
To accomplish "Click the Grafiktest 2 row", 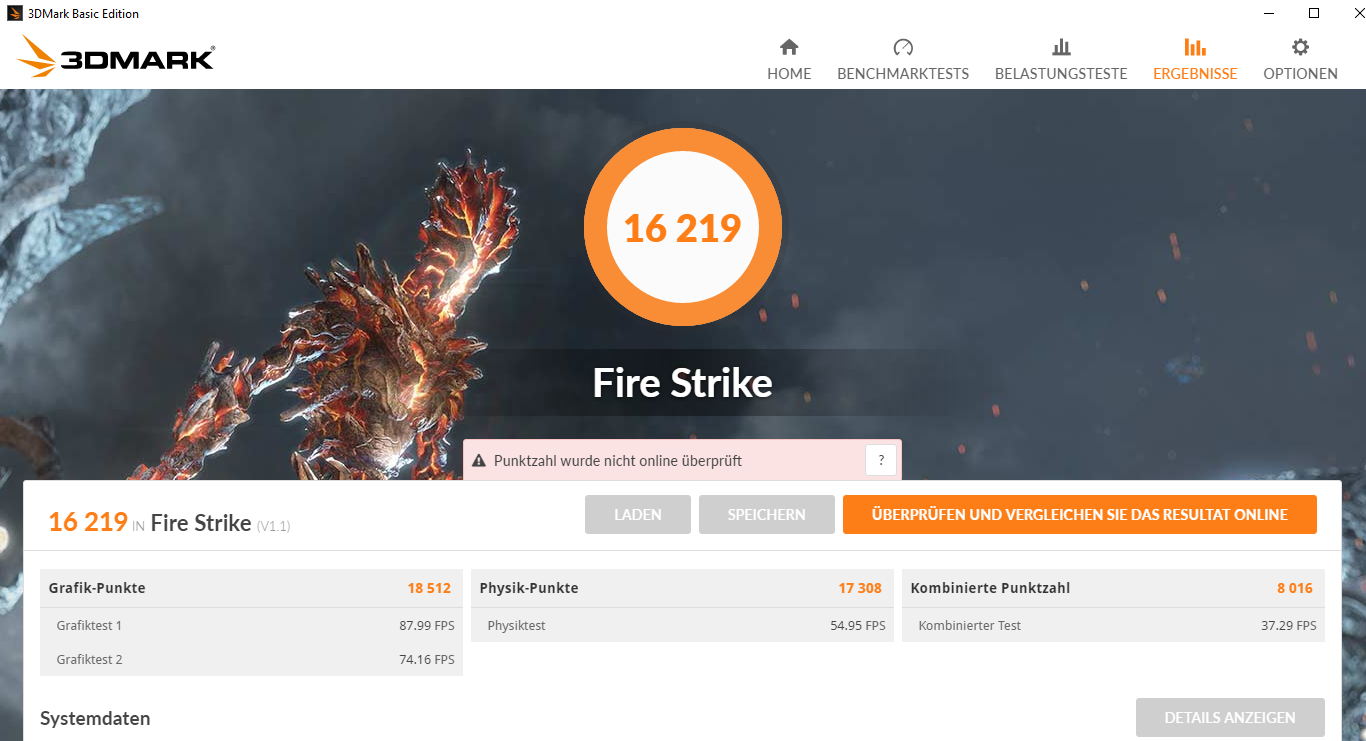I will (251, 660).
